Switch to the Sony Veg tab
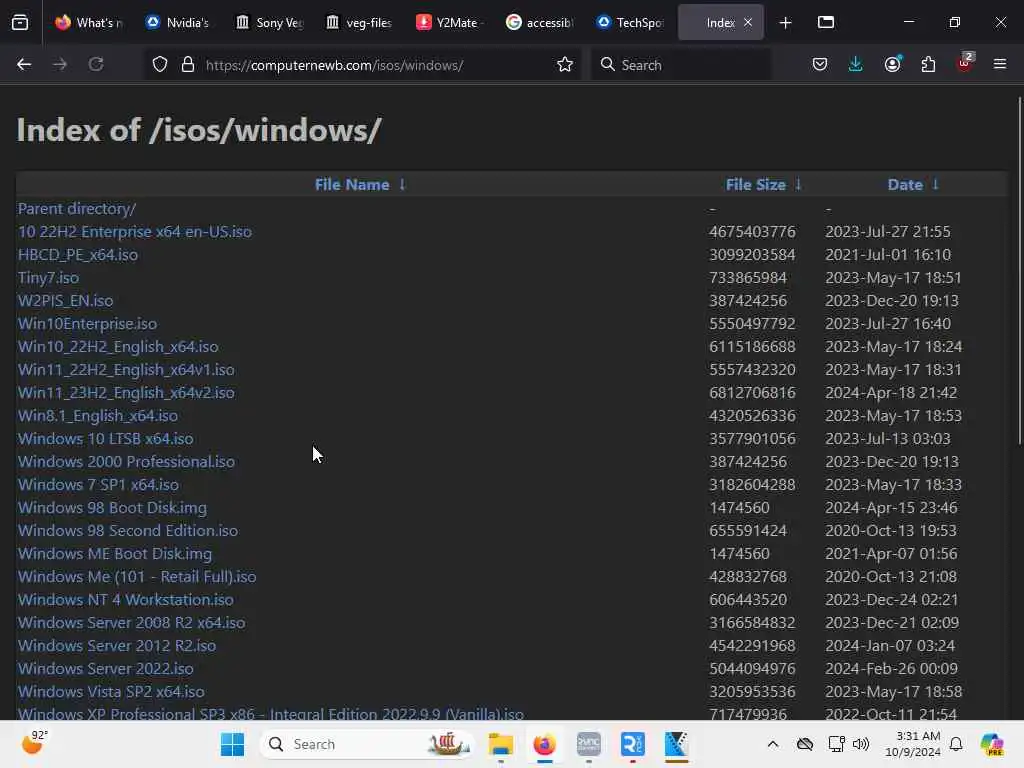The width and height of the screenshot is (1024, 768). pos(269,23)
